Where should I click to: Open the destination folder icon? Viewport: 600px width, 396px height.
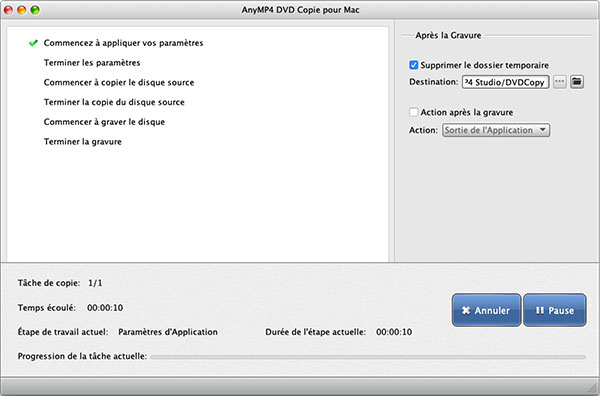(577, 81)
